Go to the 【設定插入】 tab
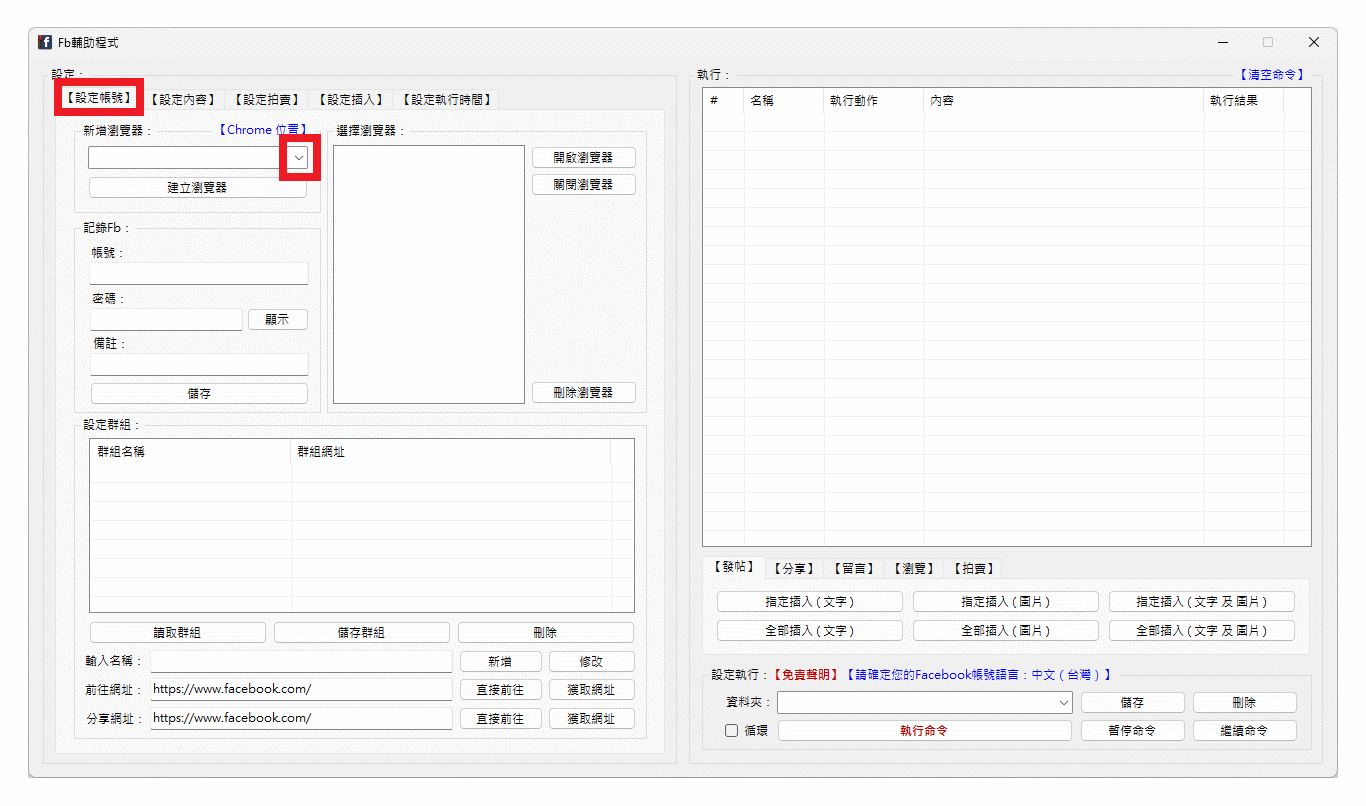The height and width of the screenshot is (806, 1366). (351, 99)
